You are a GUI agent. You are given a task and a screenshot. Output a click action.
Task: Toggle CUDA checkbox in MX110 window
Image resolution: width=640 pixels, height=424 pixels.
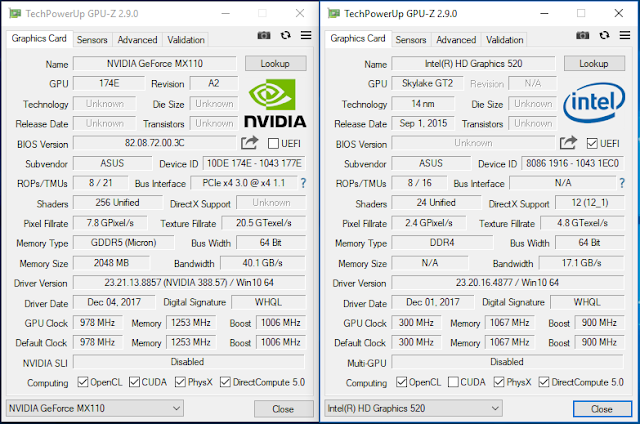[x=134, y=382]
